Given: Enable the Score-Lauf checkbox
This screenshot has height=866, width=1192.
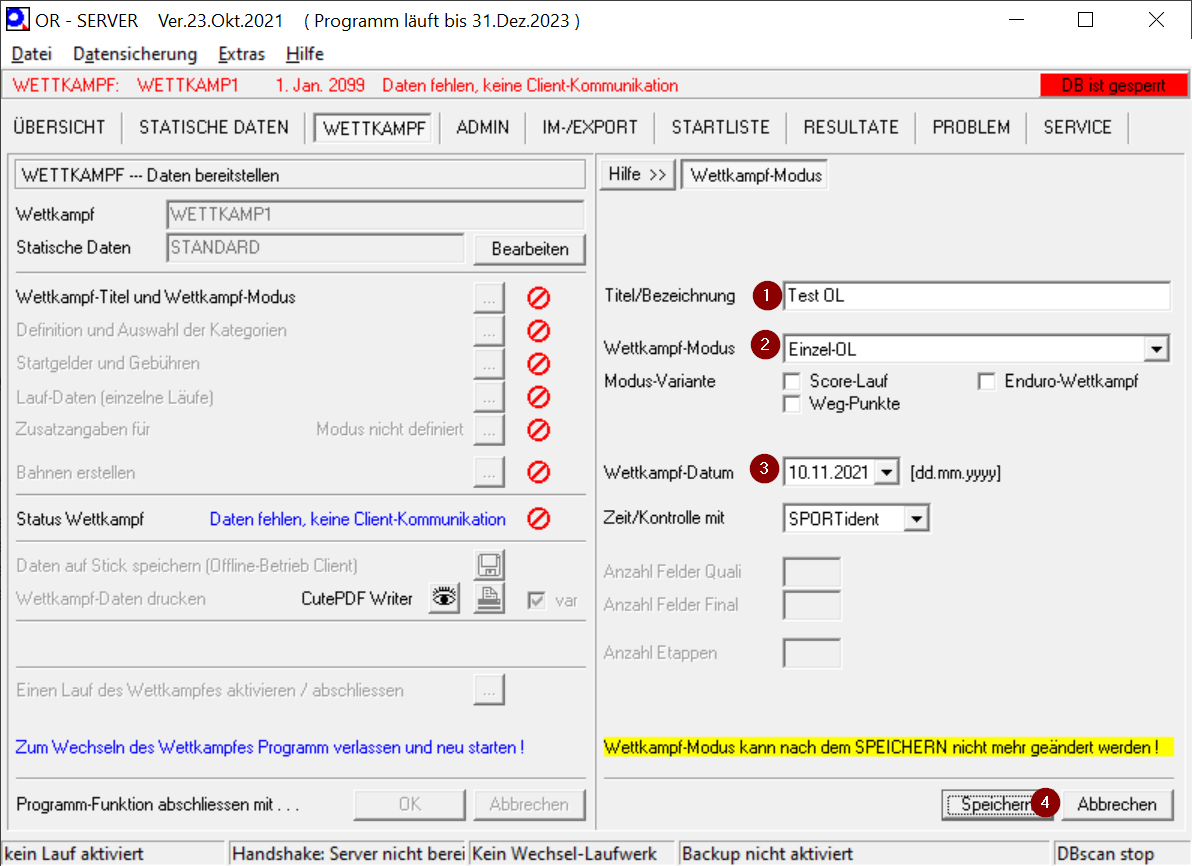Looking at the screenshot, I should point(792,381).
